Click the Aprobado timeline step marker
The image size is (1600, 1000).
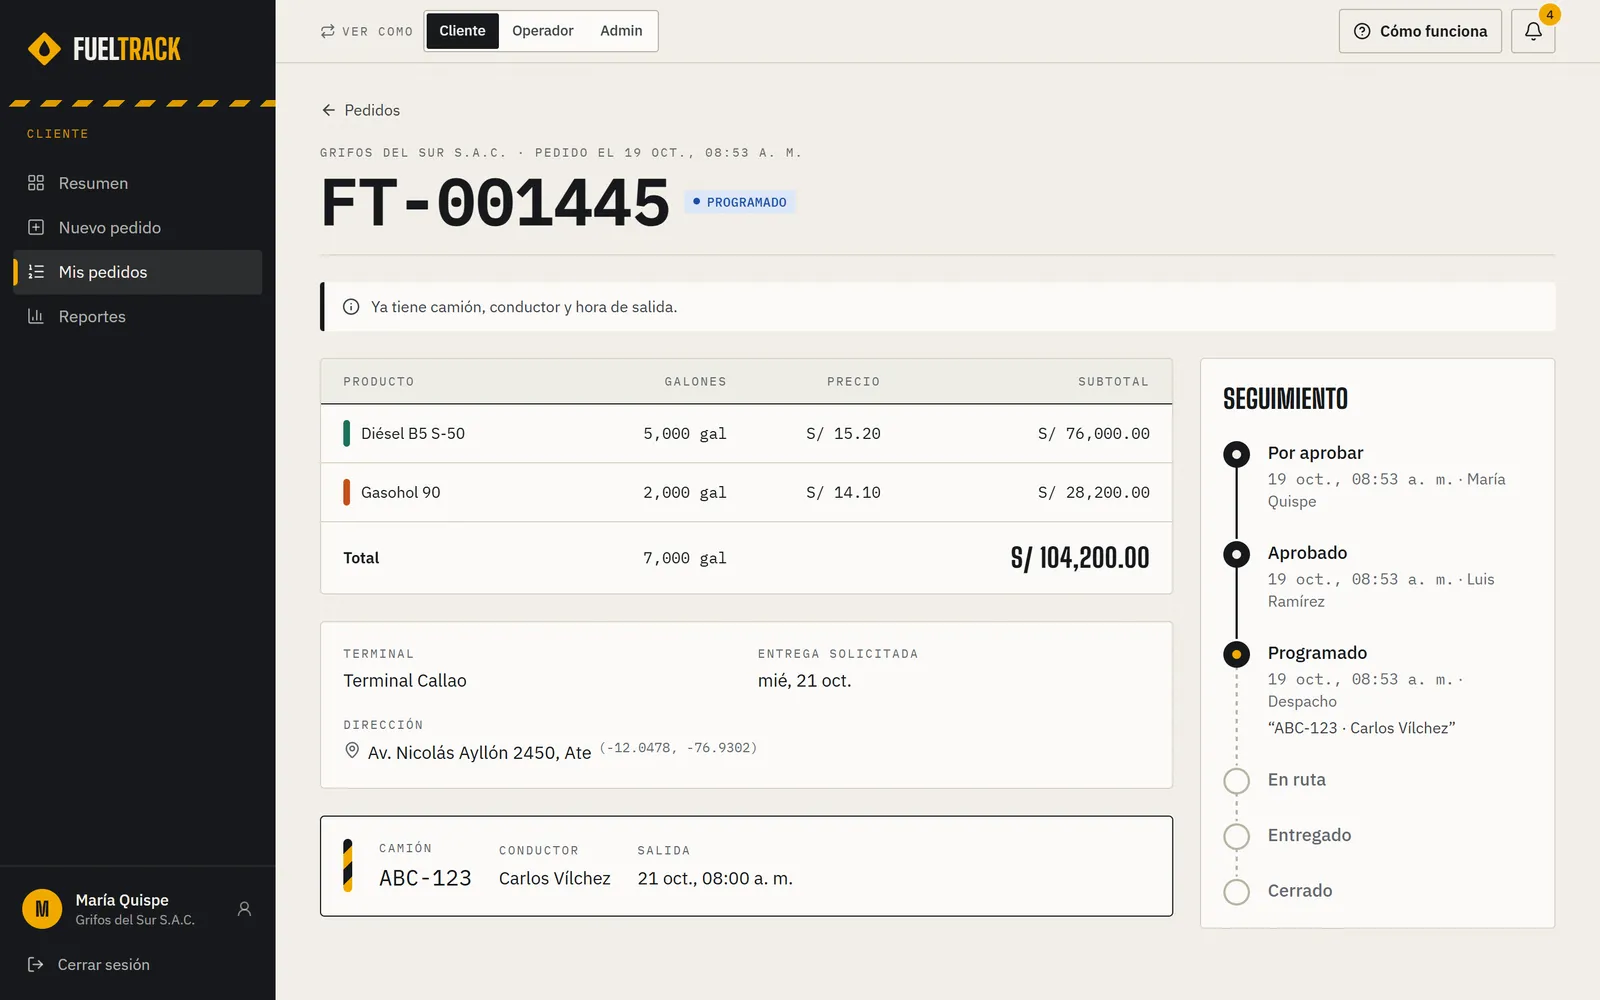coord(1237,554)
